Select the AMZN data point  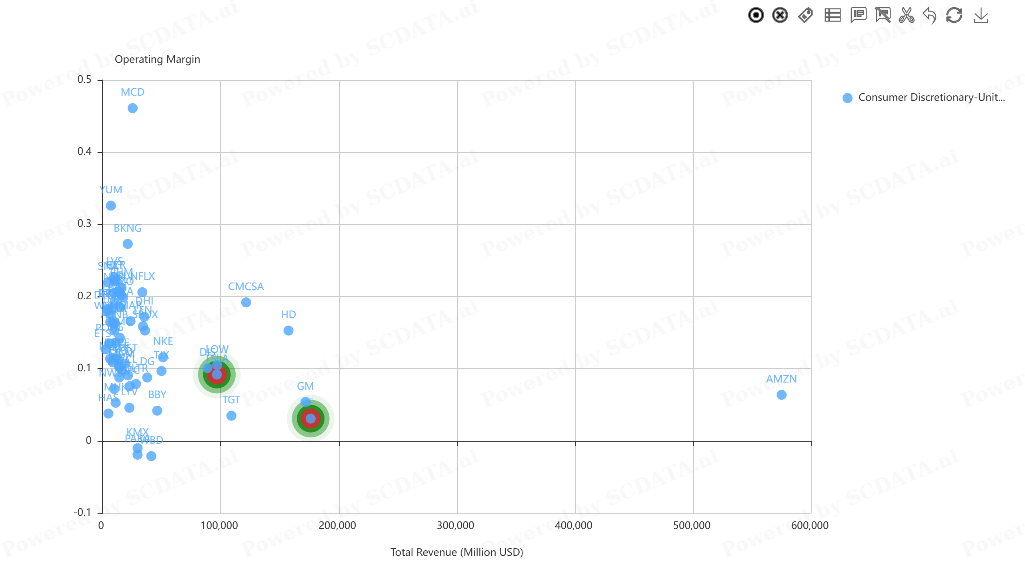click(781, 395)
